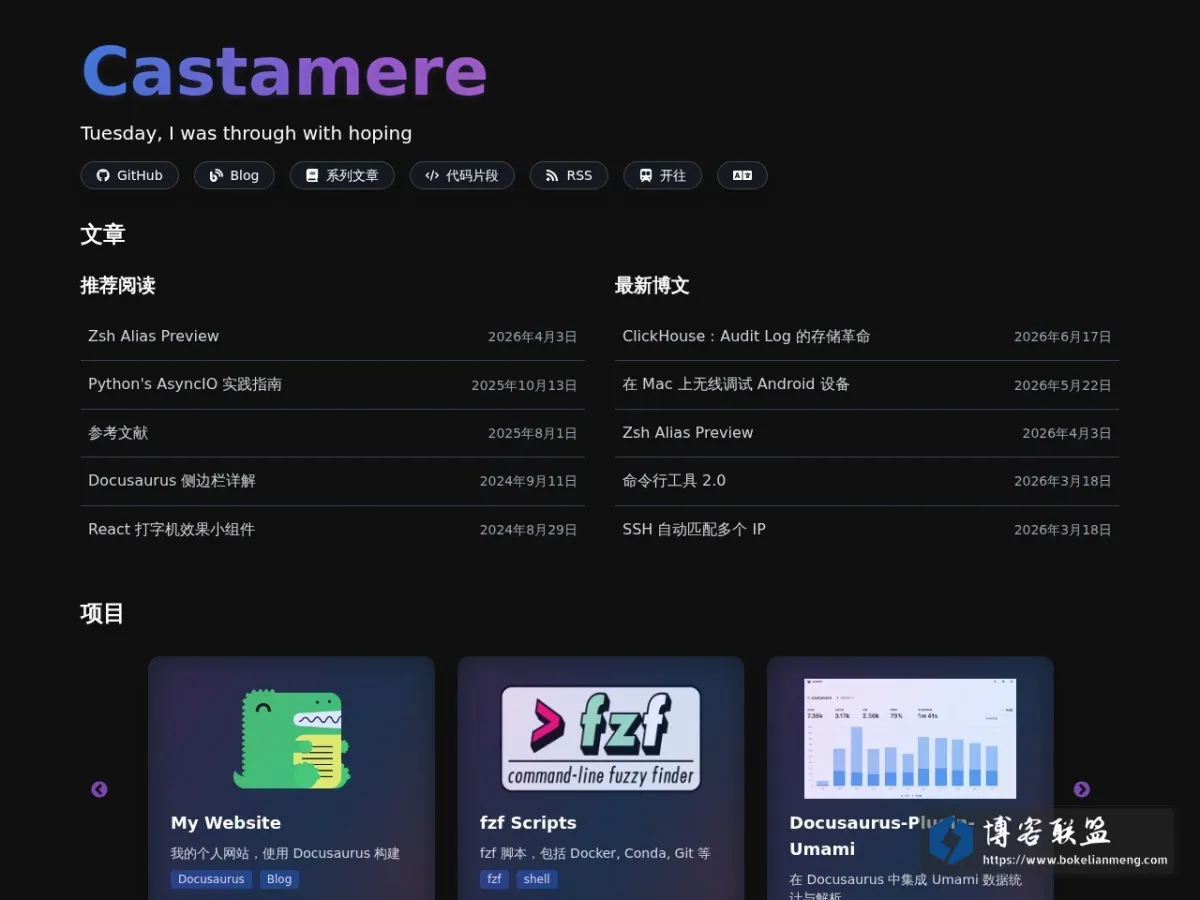
Task: Click the fzf command-line fuzzy finder thumbnail
Action: 601,738
